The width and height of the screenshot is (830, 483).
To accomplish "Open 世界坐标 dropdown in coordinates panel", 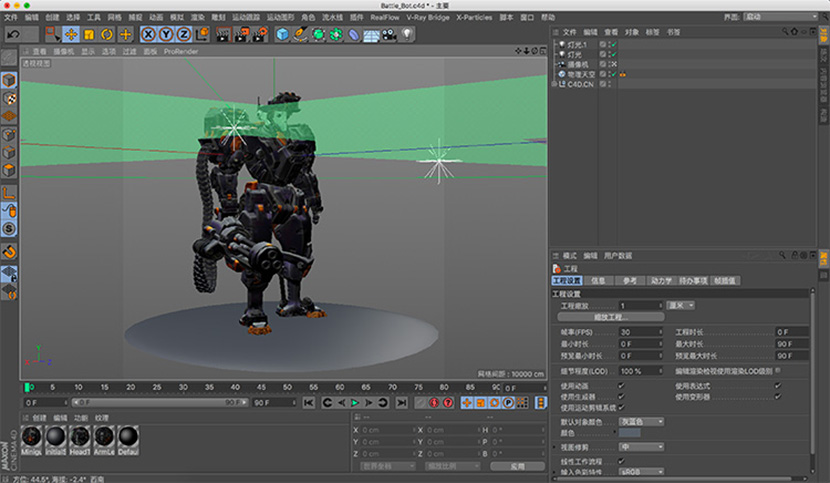I will point(387,467).
